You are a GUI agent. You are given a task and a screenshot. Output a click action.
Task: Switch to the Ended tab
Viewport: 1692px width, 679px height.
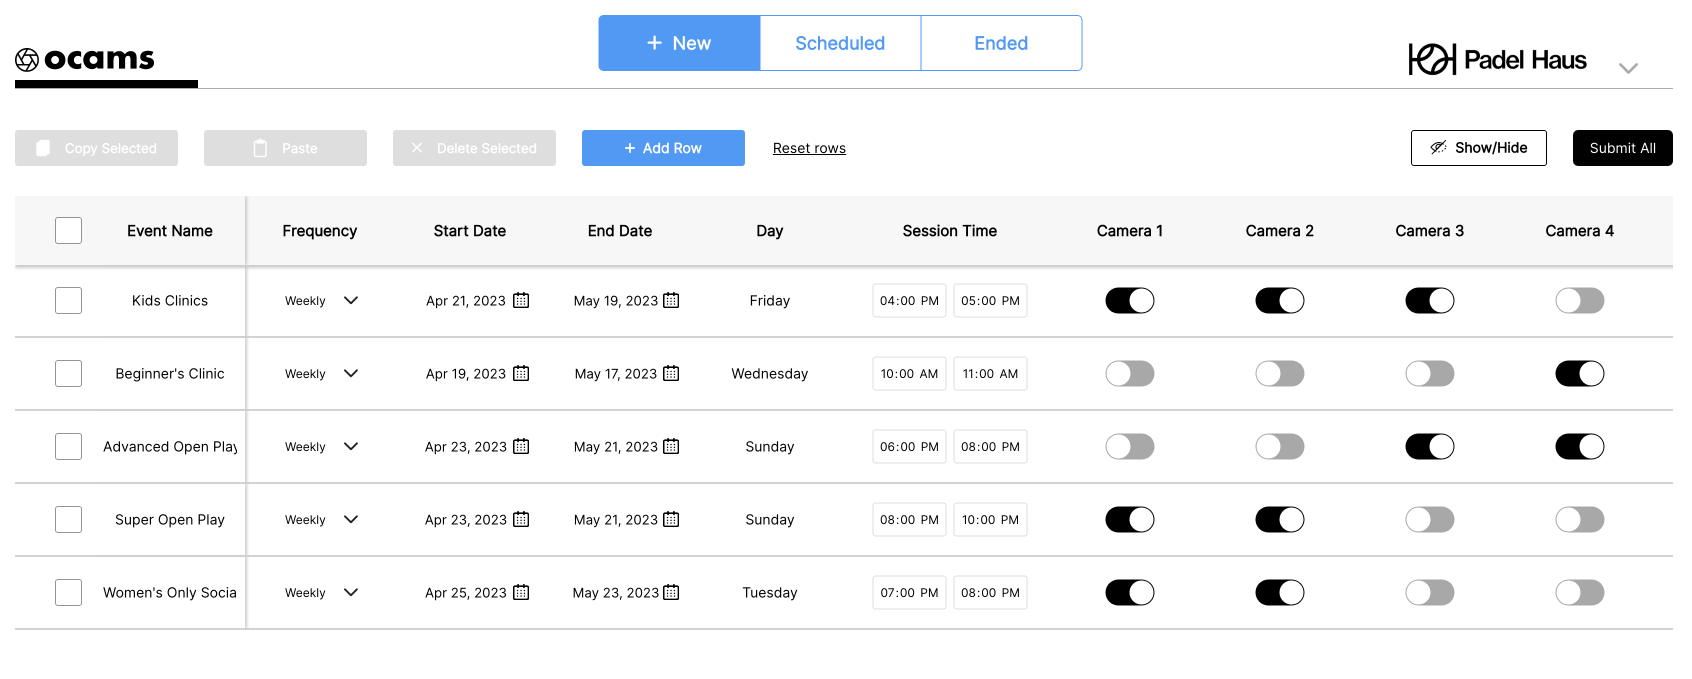tap(1001, 43)
